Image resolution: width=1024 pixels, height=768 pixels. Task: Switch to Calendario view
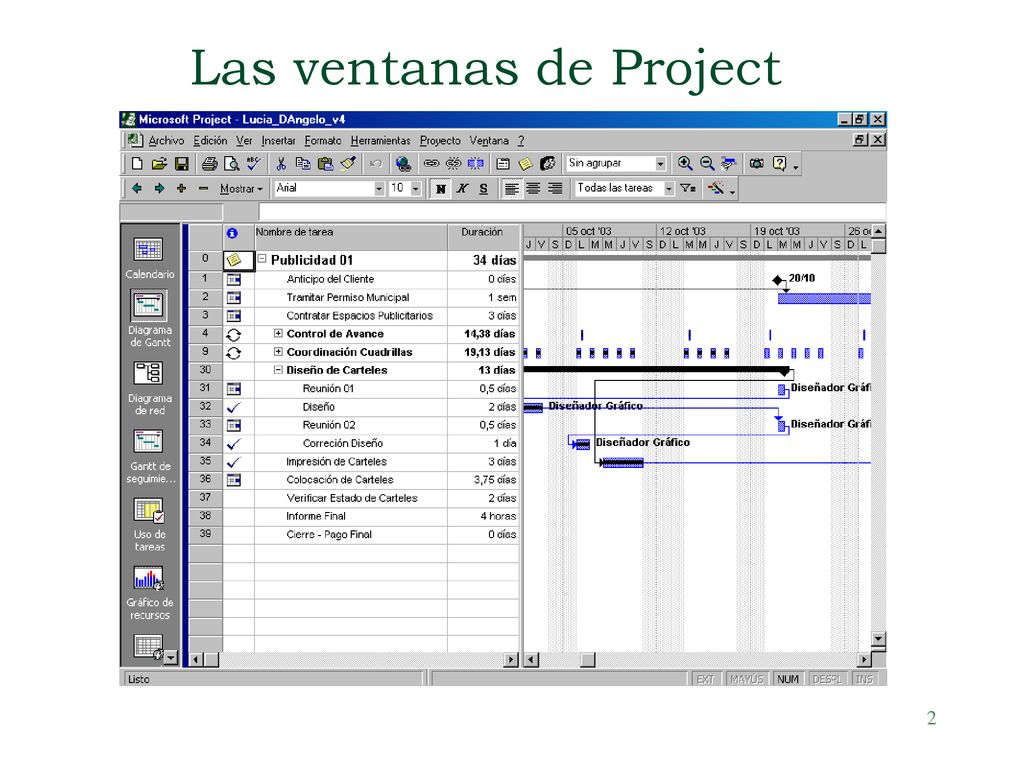[150, 259]
